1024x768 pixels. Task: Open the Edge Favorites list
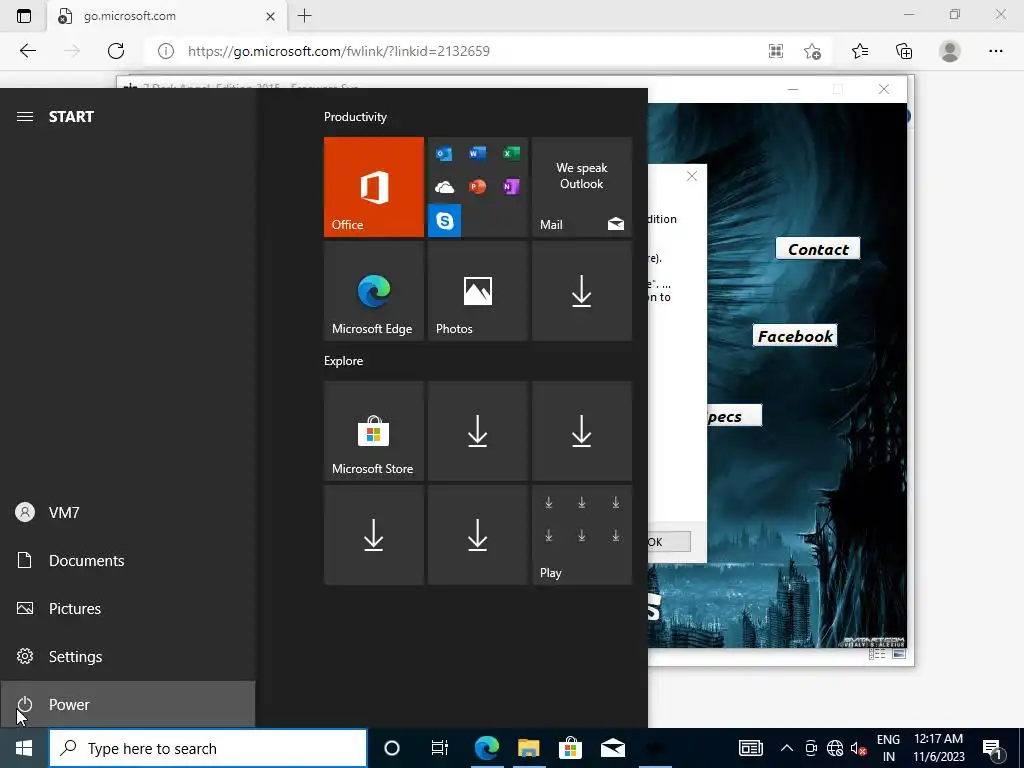[860, 51]
